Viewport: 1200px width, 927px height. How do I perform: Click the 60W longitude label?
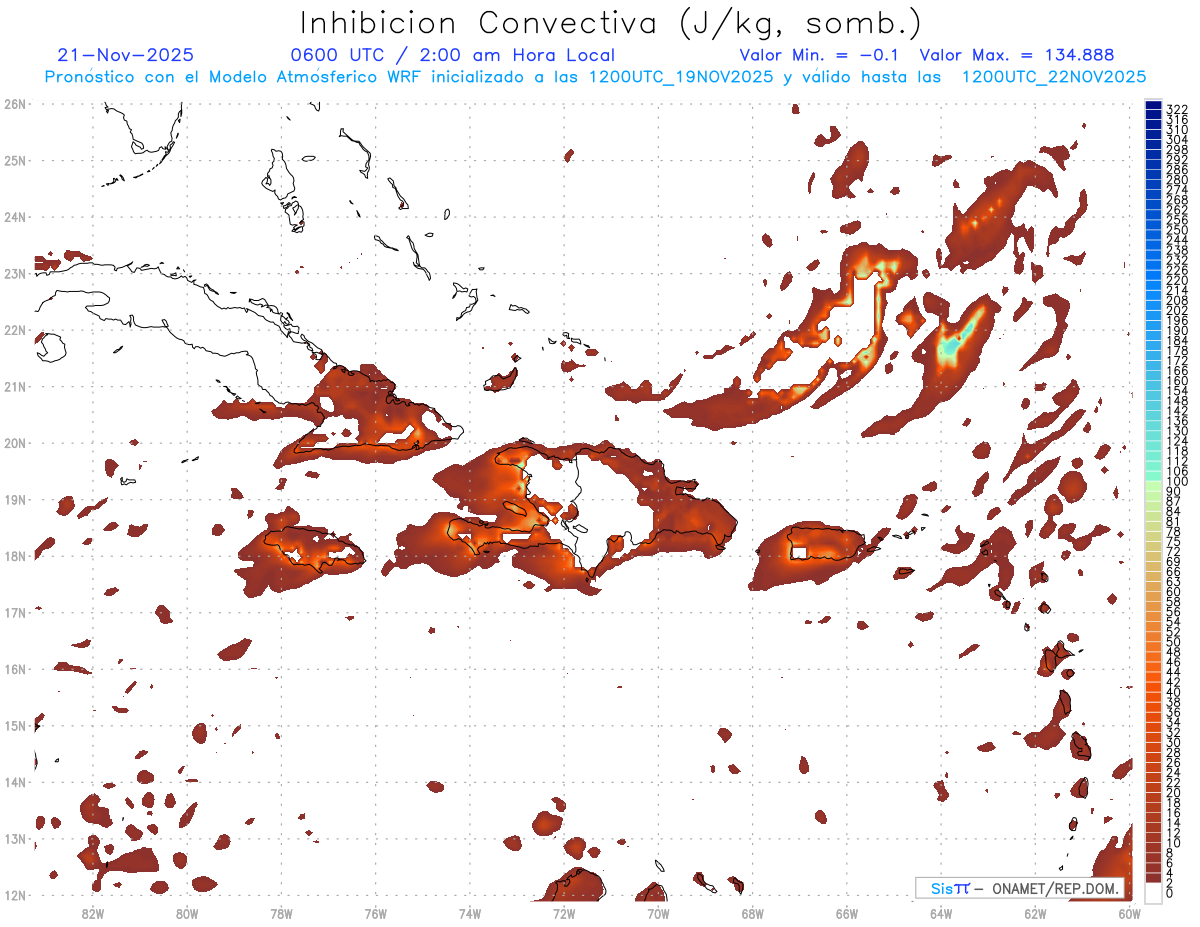tap(1130, 912)
